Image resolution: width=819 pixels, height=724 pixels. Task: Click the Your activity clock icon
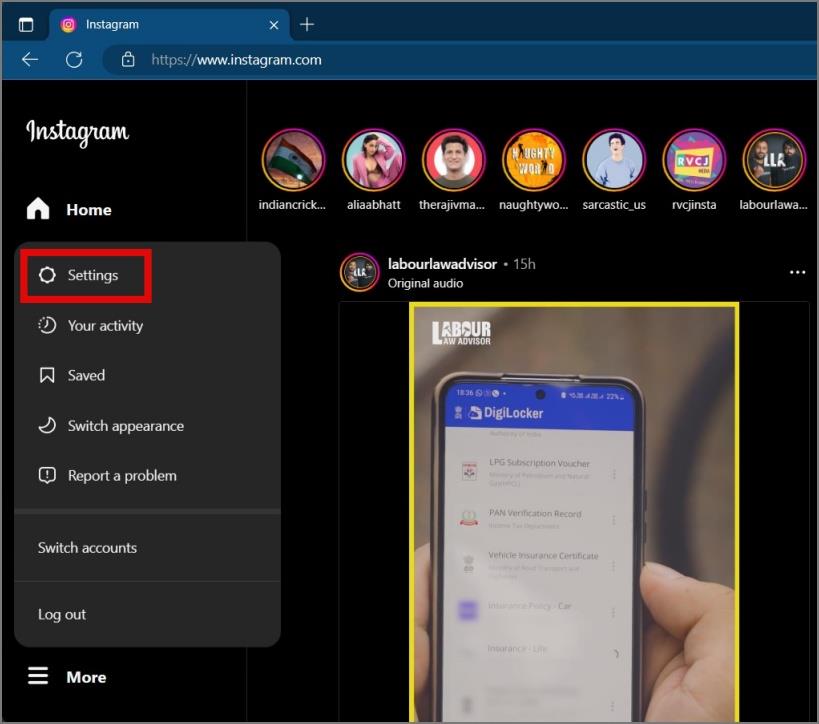pyautogui.click(x=47, y=325)
